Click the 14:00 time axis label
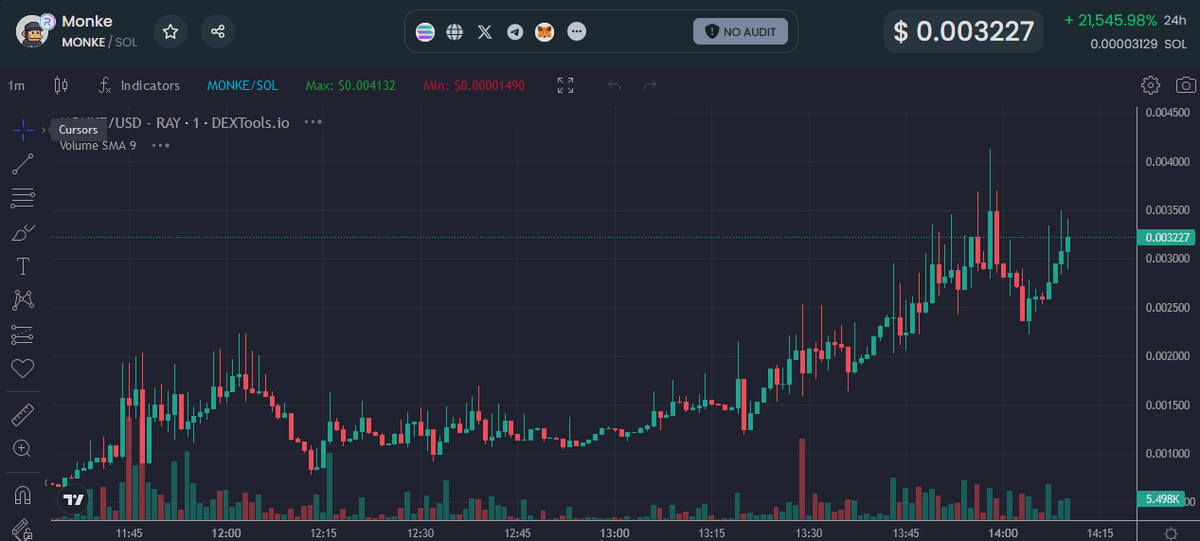This screenshot has width=1200, height=541. tap(1002, 531)
